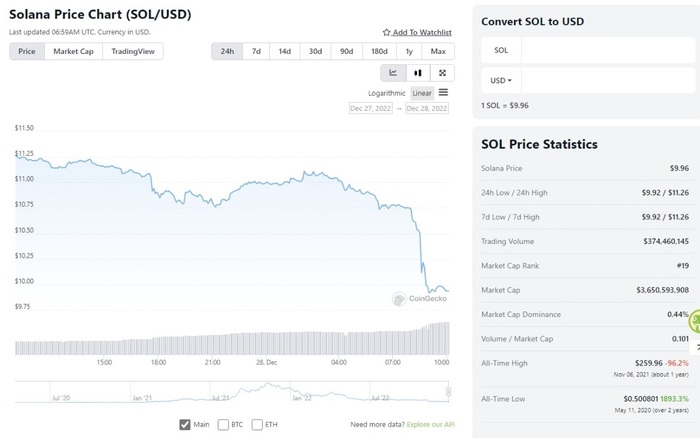Open the chart hamburger menu icon
This screenshot has width=700, height=438.
coord(443,92)
